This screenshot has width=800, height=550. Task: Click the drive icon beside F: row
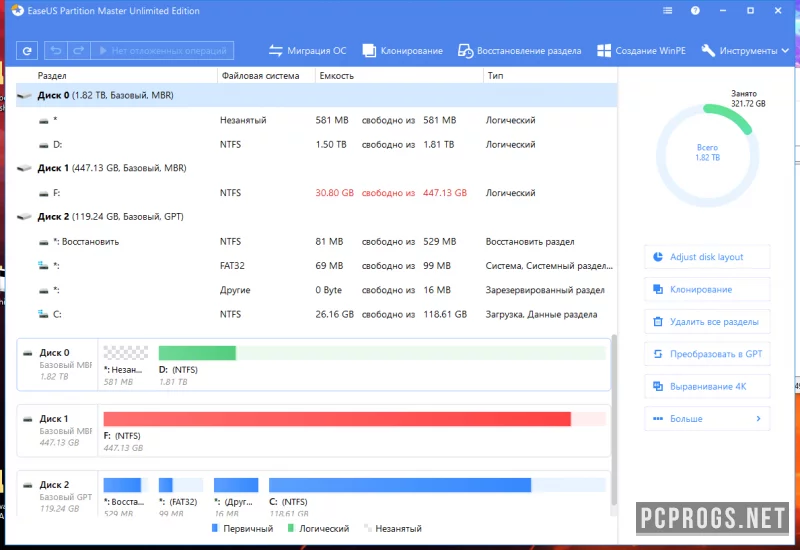tap(44, 193)
